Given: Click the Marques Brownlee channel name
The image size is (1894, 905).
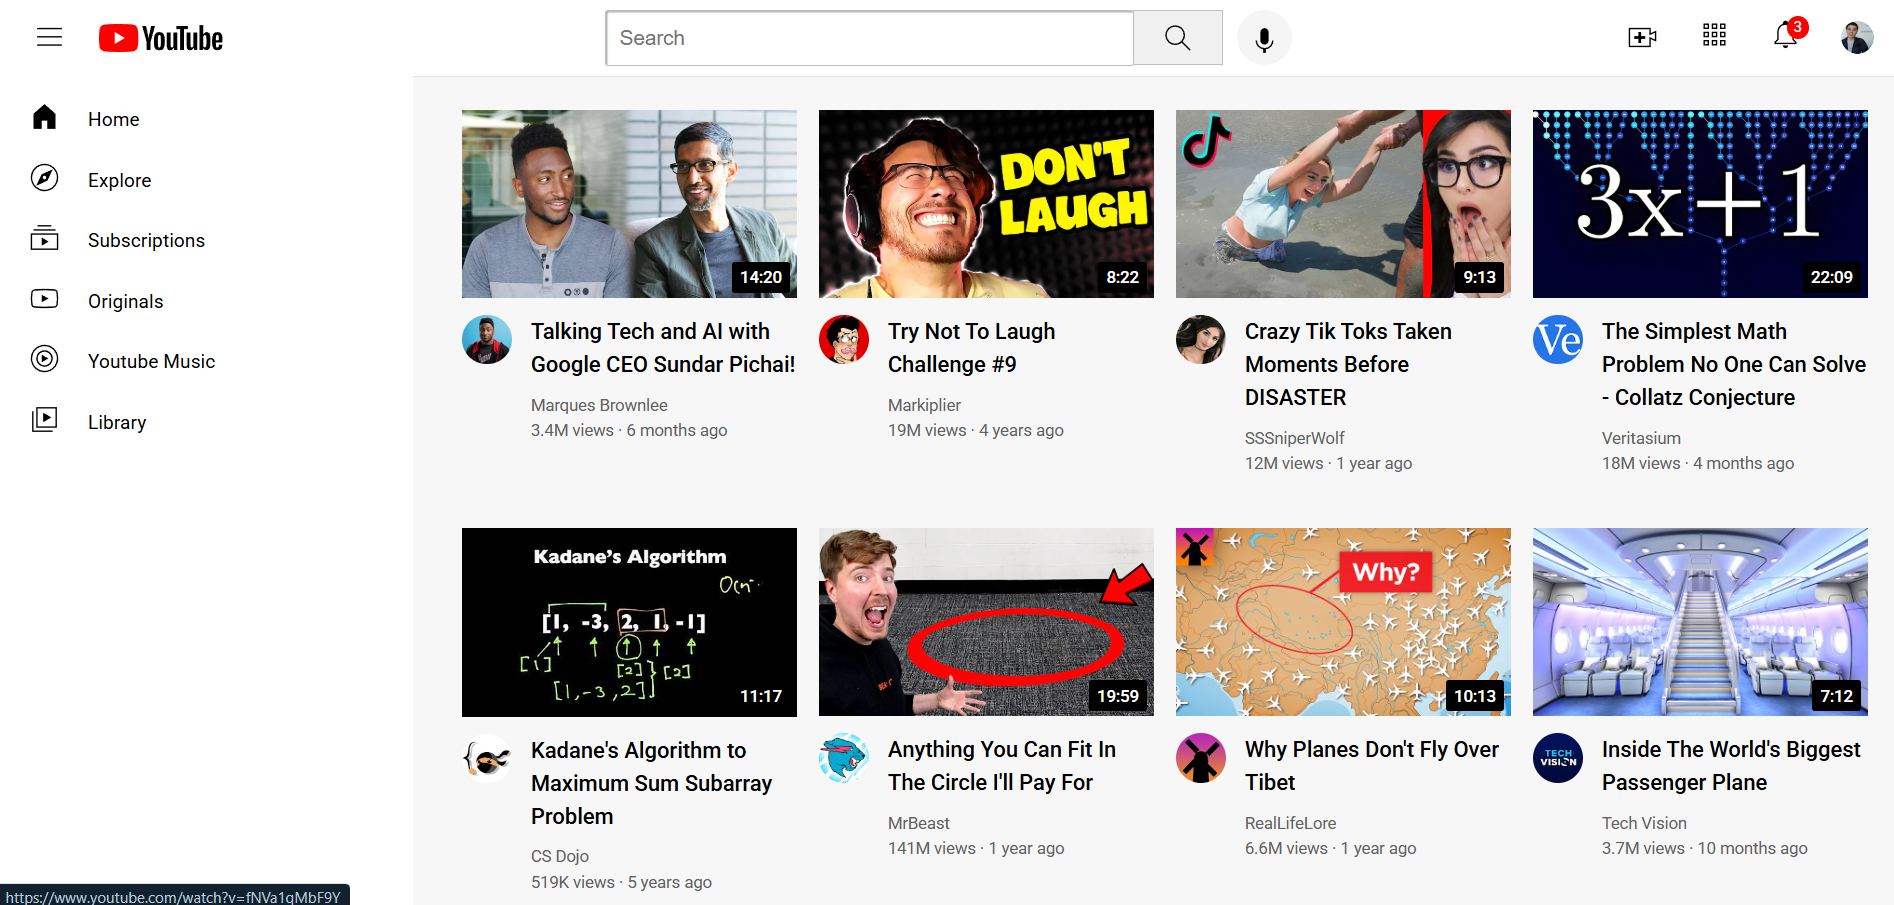Looking at the screenshot, I should tap(599, 404).
